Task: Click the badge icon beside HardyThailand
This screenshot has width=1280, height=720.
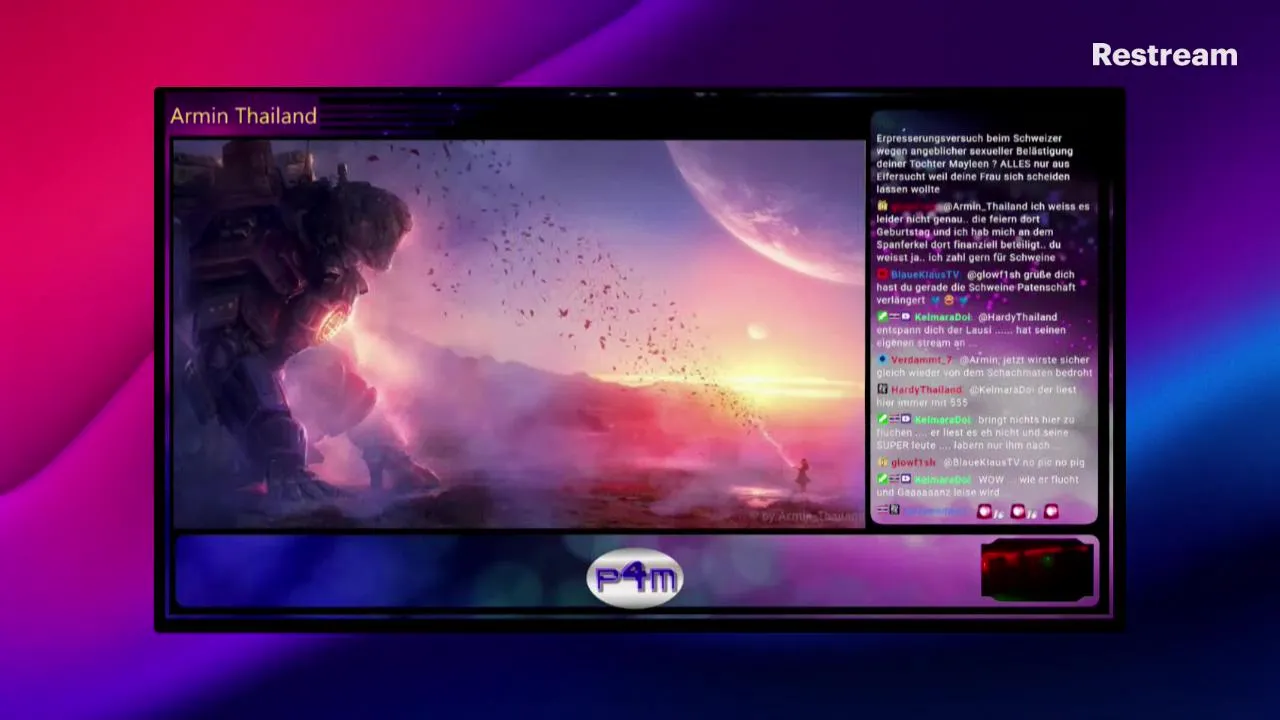Action: click(x=883, y=390)
